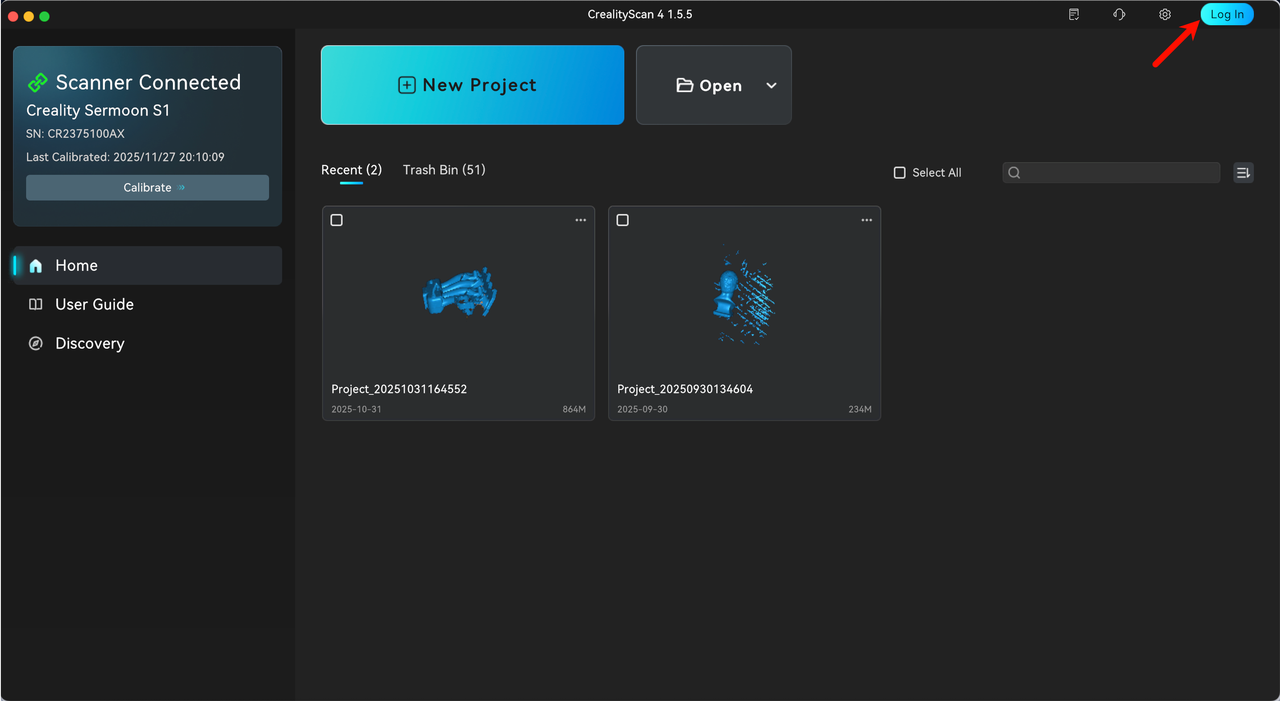The height and width of the screenshot is (701, 1280).
Task: Switch to the Trash Bin tab
Action: coord(444,170)
